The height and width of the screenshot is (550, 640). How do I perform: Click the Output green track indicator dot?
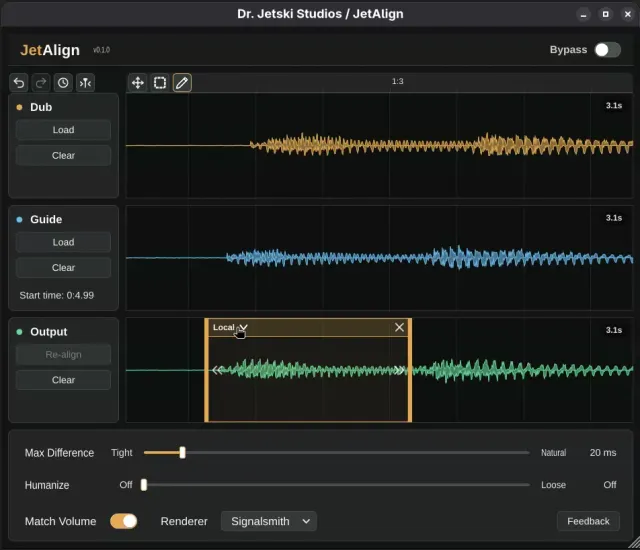[19, 332]
